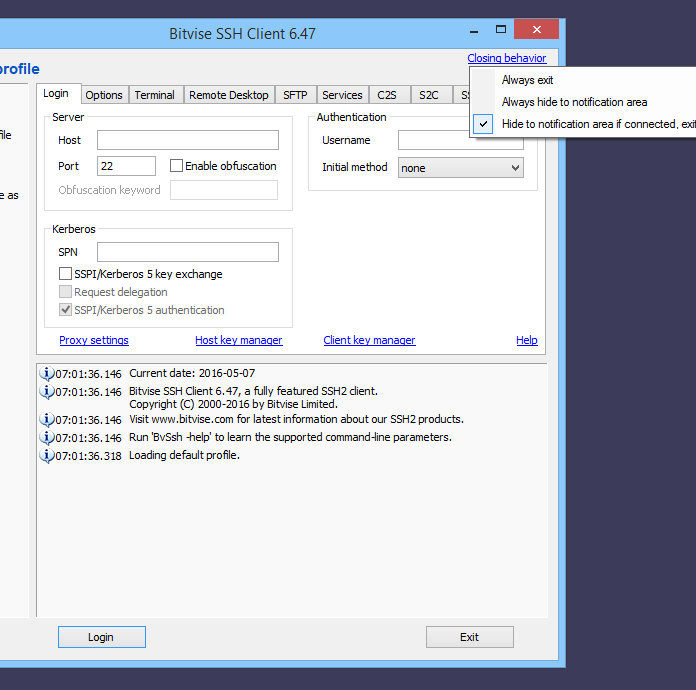
Task: Click the Obfuscation keyword field
Action: [224, 190]
